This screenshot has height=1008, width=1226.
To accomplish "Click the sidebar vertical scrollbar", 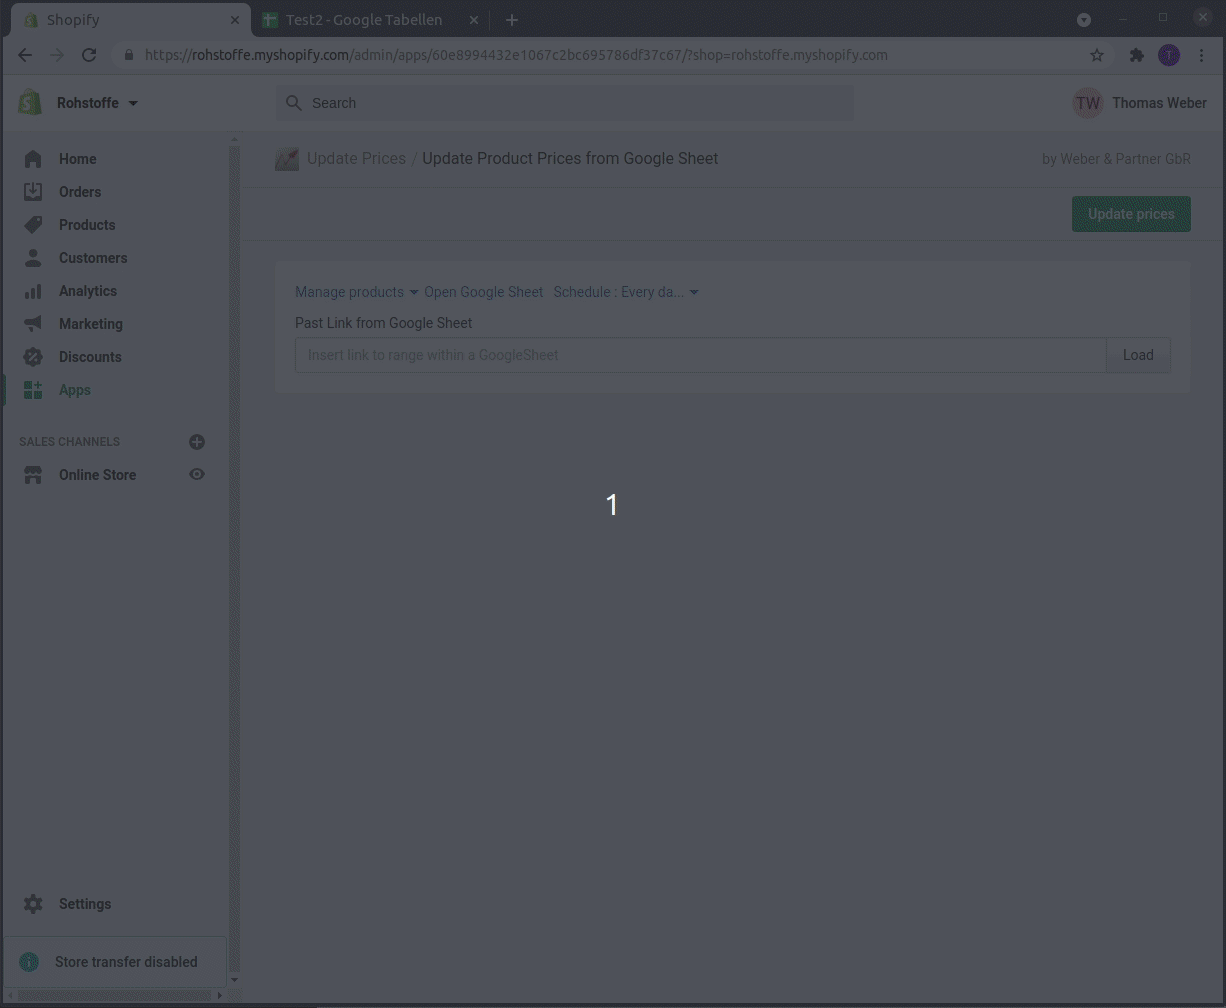I will coord(235,560).
